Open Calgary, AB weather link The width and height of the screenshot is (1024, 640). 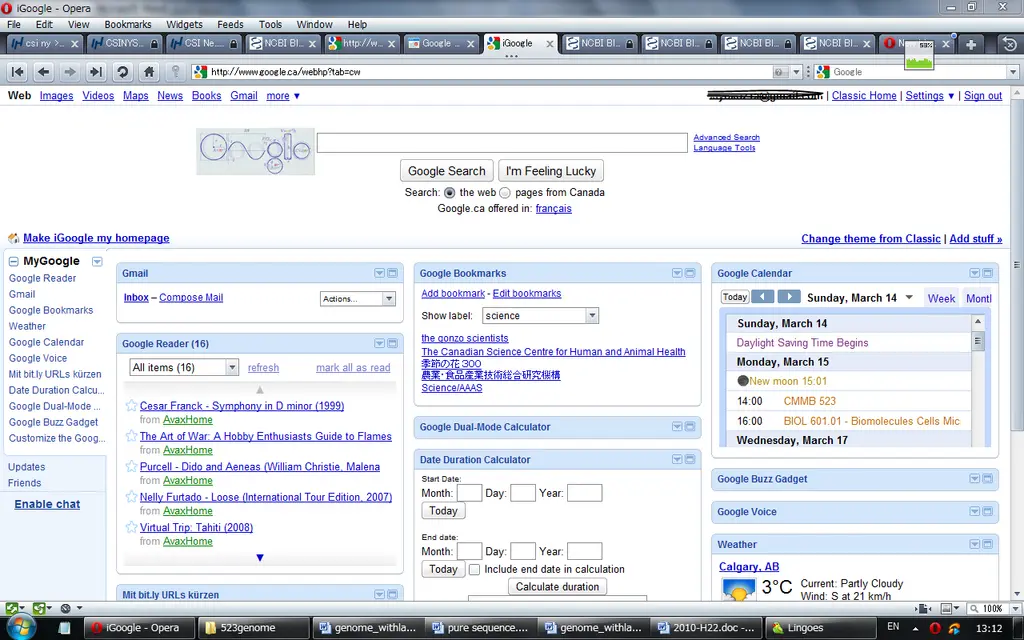[749, 567]
